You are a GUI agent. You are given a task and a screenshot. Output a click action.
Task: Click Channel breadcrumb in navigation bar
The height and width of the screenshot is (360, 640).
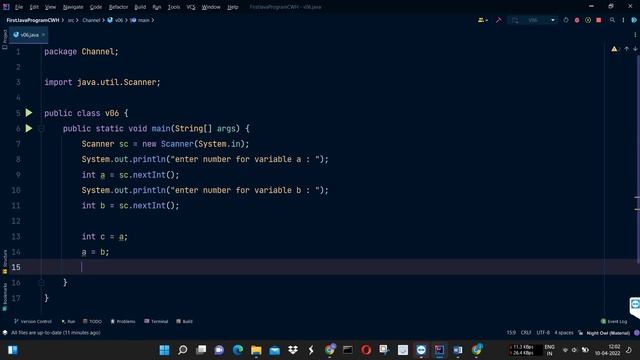point(91,20)
